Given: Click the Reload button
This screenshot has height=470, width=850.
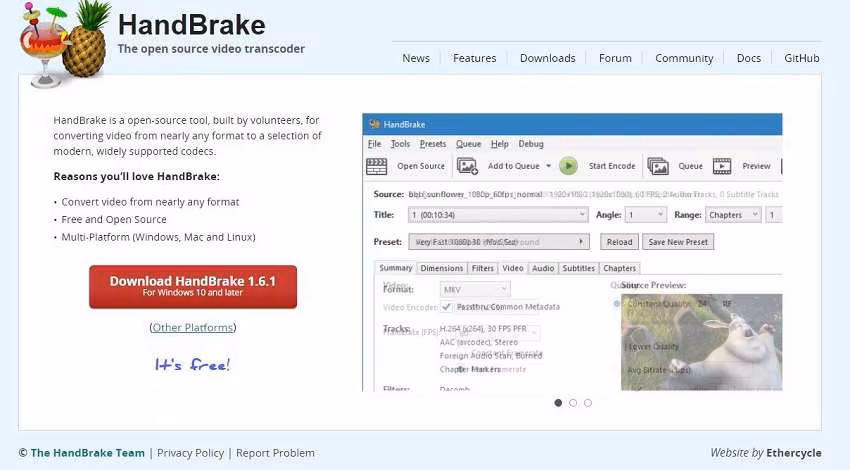Looking at the screenshot, I should coord(619,242).
